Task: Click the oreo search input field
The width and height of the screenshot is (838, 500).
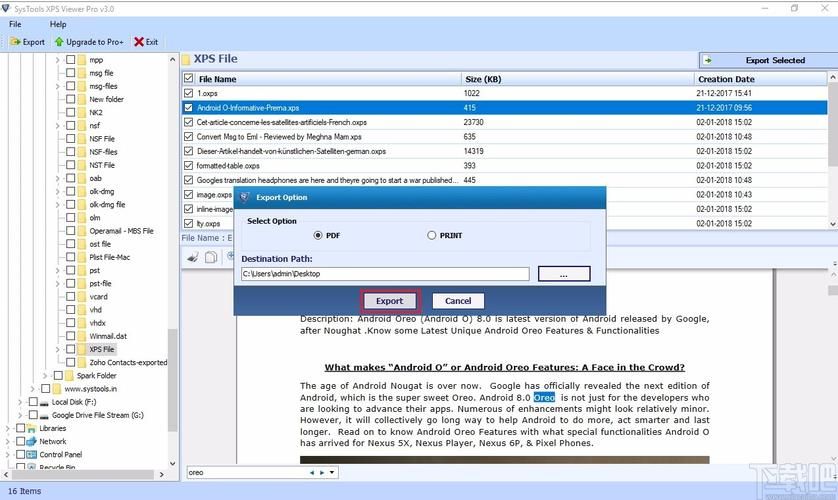Action: [246, 473]
